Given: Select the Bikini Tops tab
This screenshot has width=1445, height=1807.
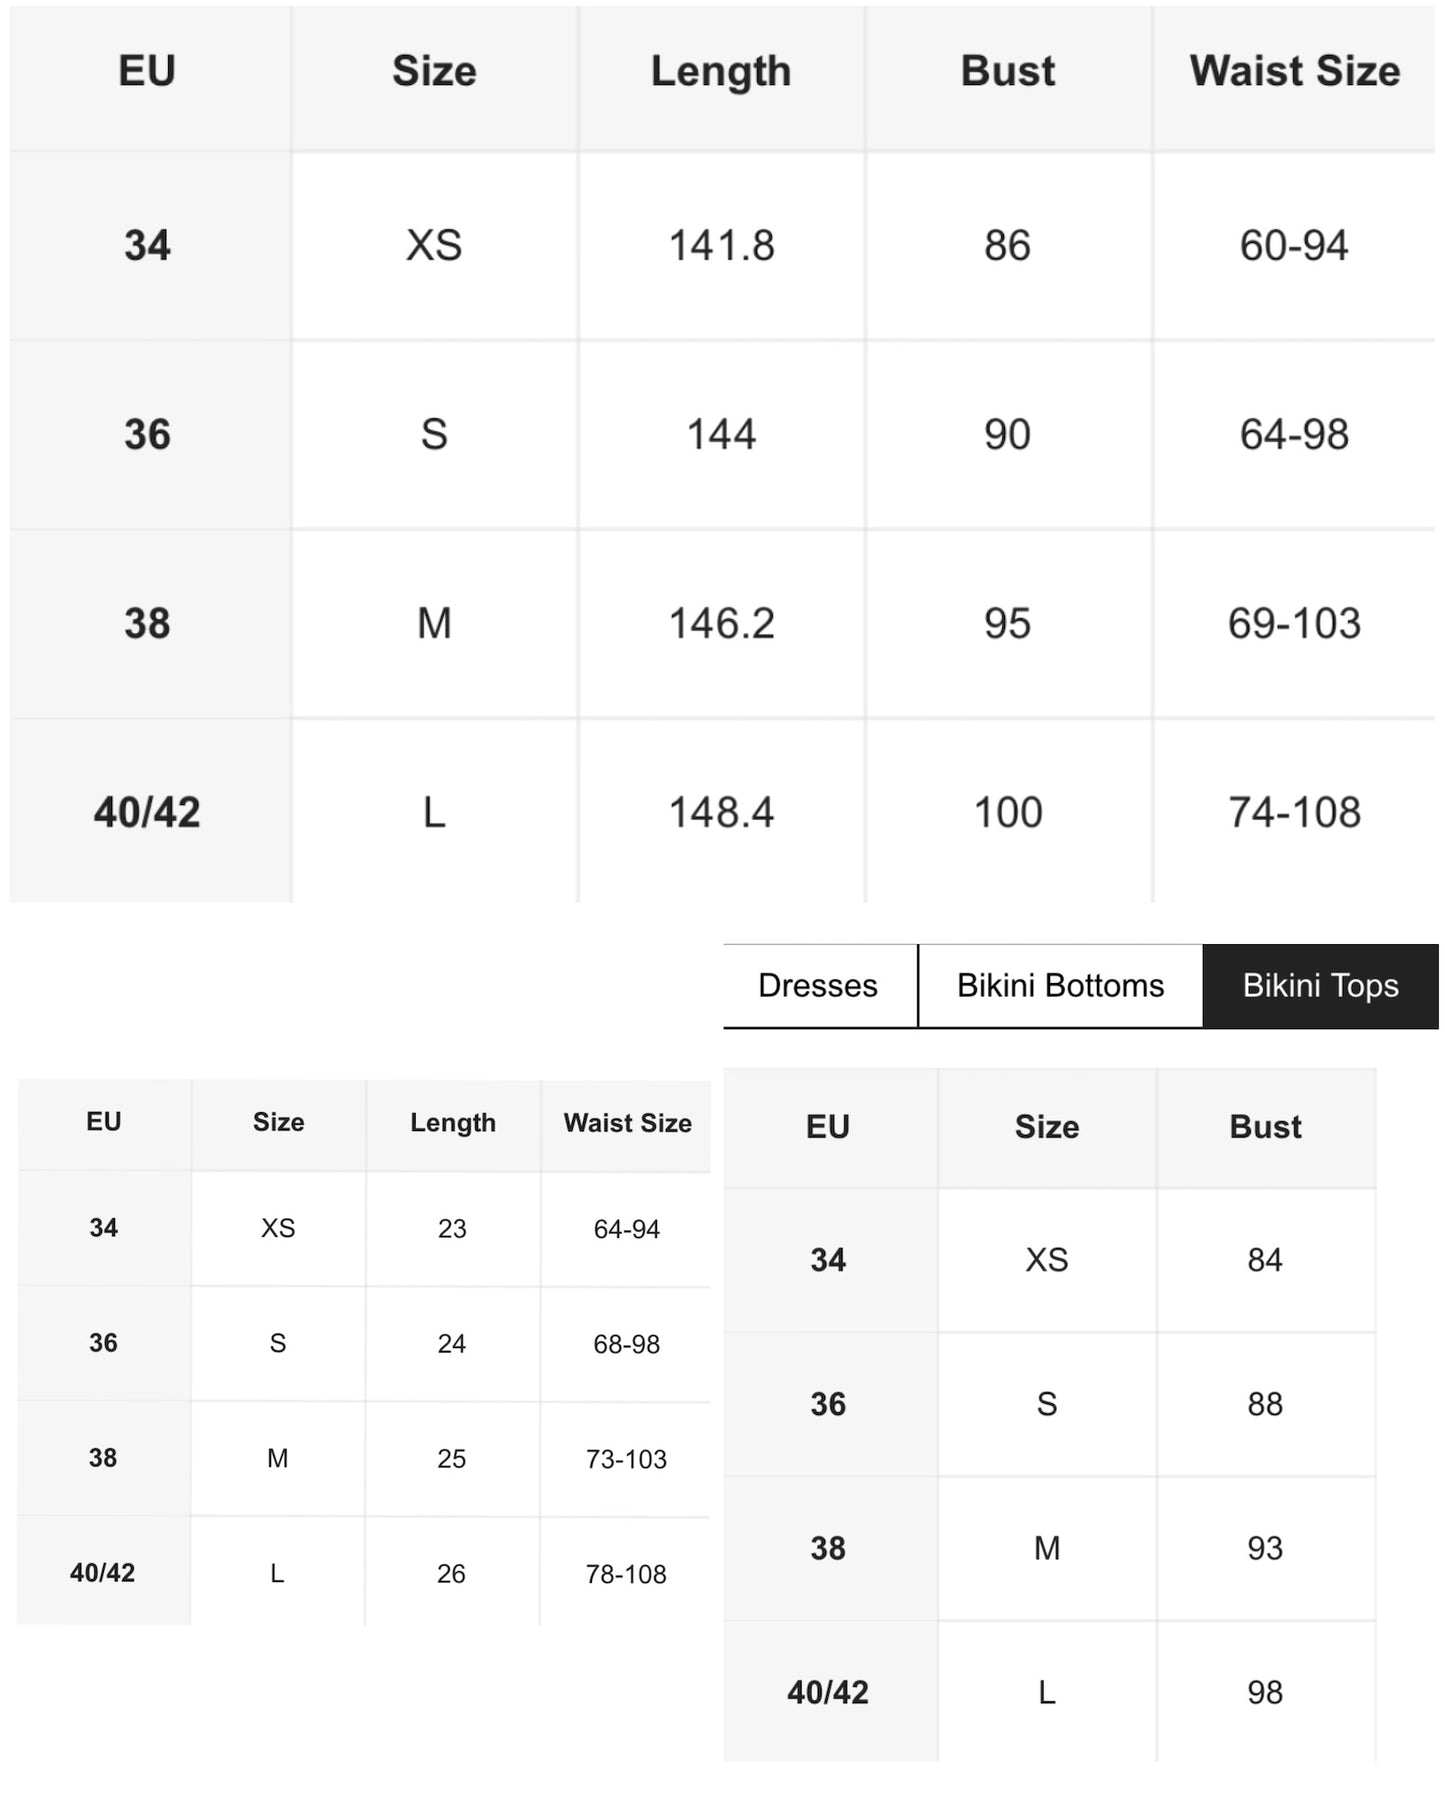Looking at the screenshot, I should (1320, 985).
